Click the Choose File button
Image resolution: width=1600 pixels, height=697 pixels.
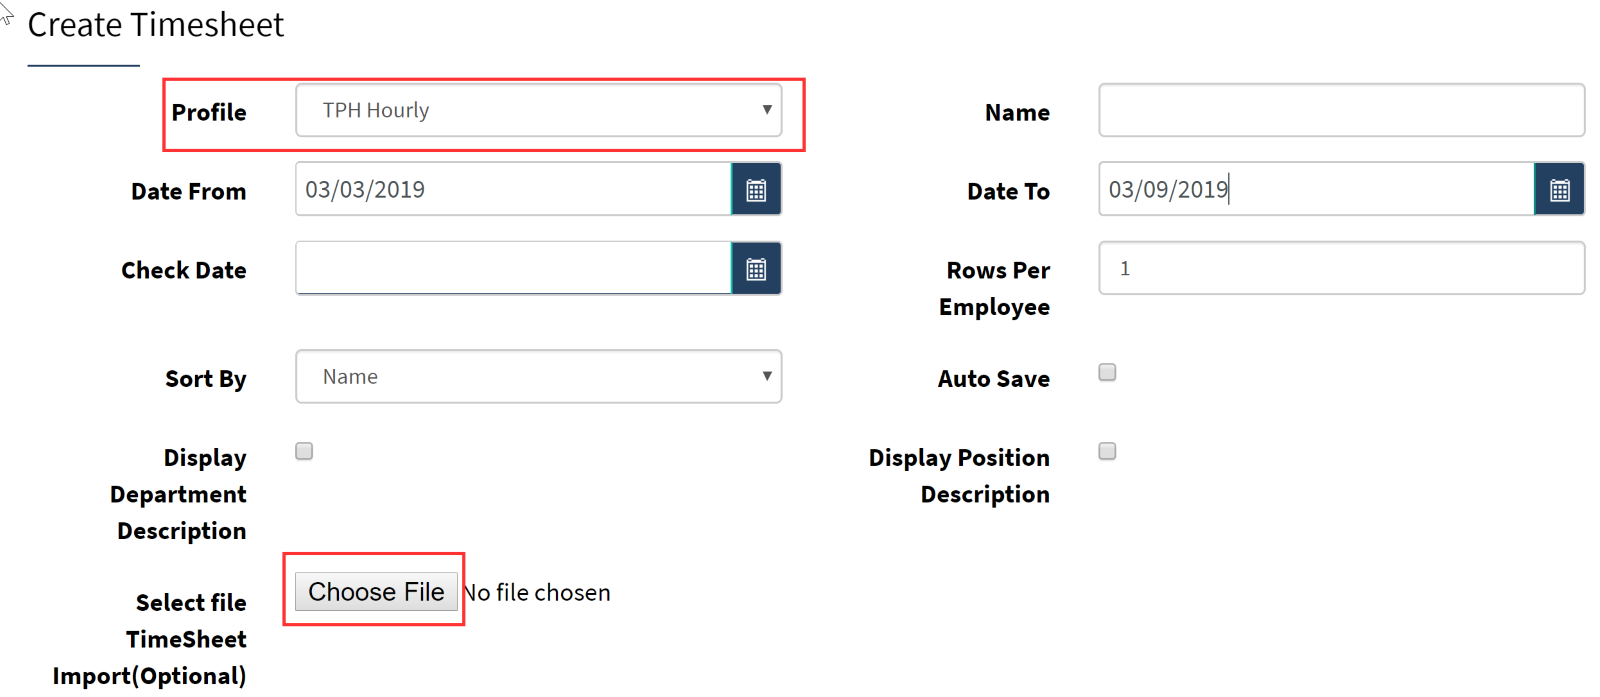[x=376, y=592]
